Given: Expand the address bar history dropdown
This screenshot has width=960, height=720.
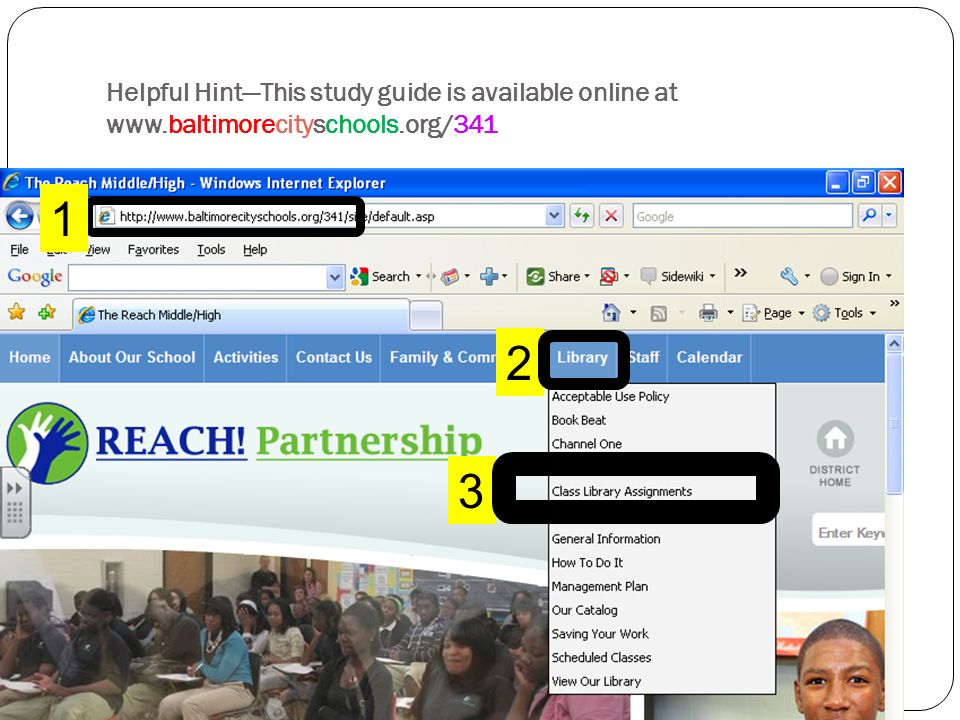Looking at the screenshot, I should [554, 216].
